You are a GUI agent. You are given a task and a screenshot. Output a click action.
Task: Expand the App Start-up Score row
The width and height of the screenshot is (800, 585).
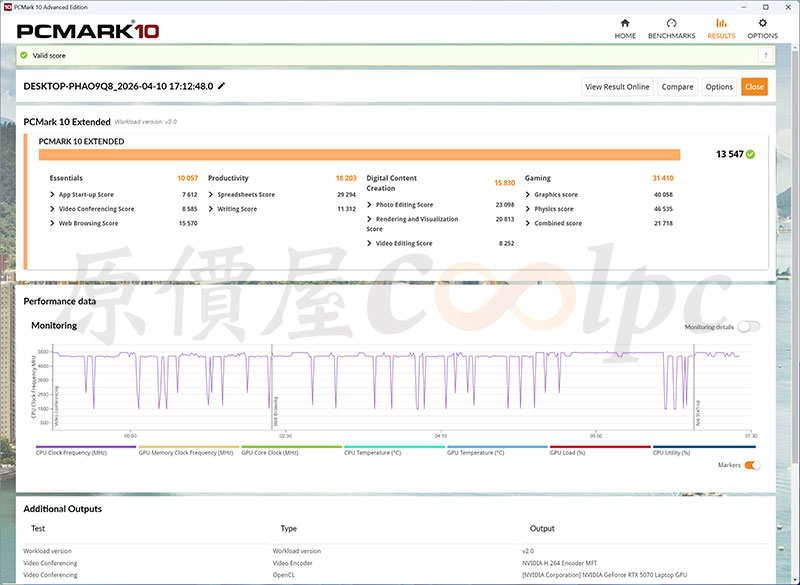click(x=53, y=195)
